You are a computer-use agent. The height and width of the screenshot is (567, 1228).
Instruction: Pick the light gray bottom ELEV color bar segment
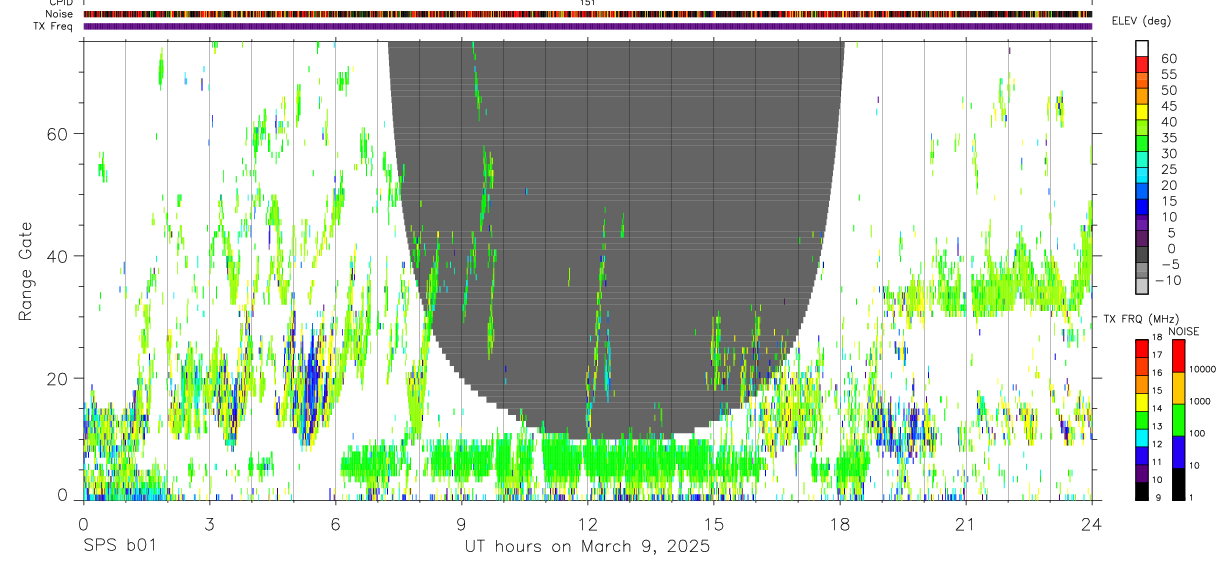pyautogui.click(x=1142, y=288)
